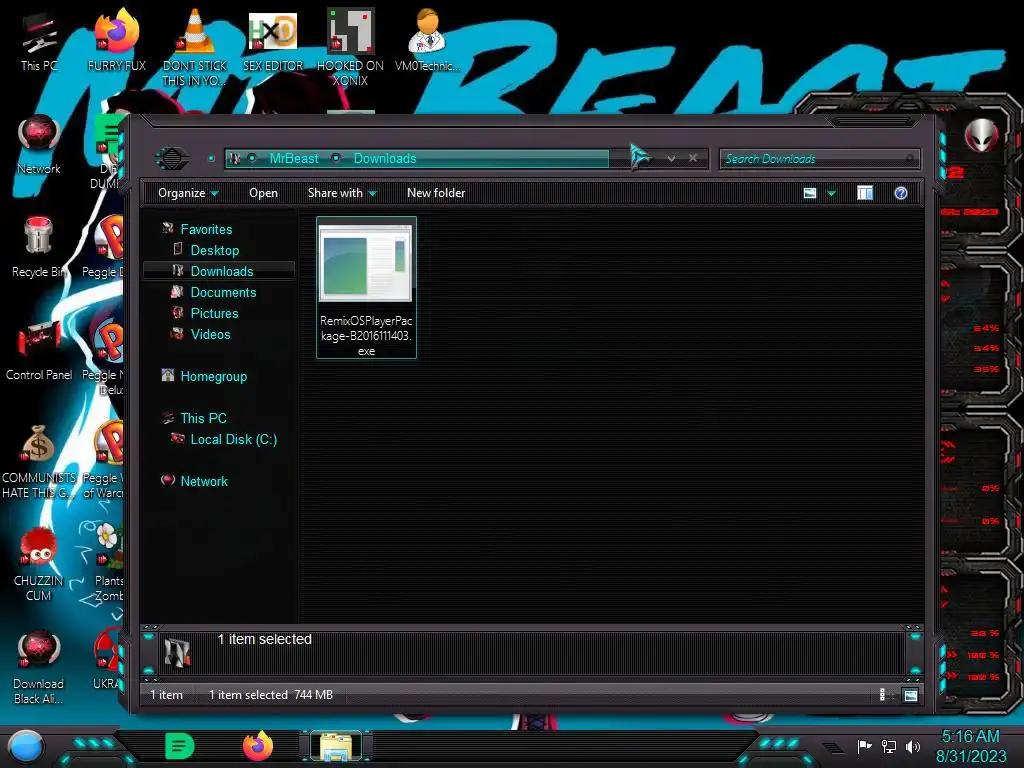
Task: Select the HOOKED ON XONIX shortcut
Action: click(x=350, y=47)
